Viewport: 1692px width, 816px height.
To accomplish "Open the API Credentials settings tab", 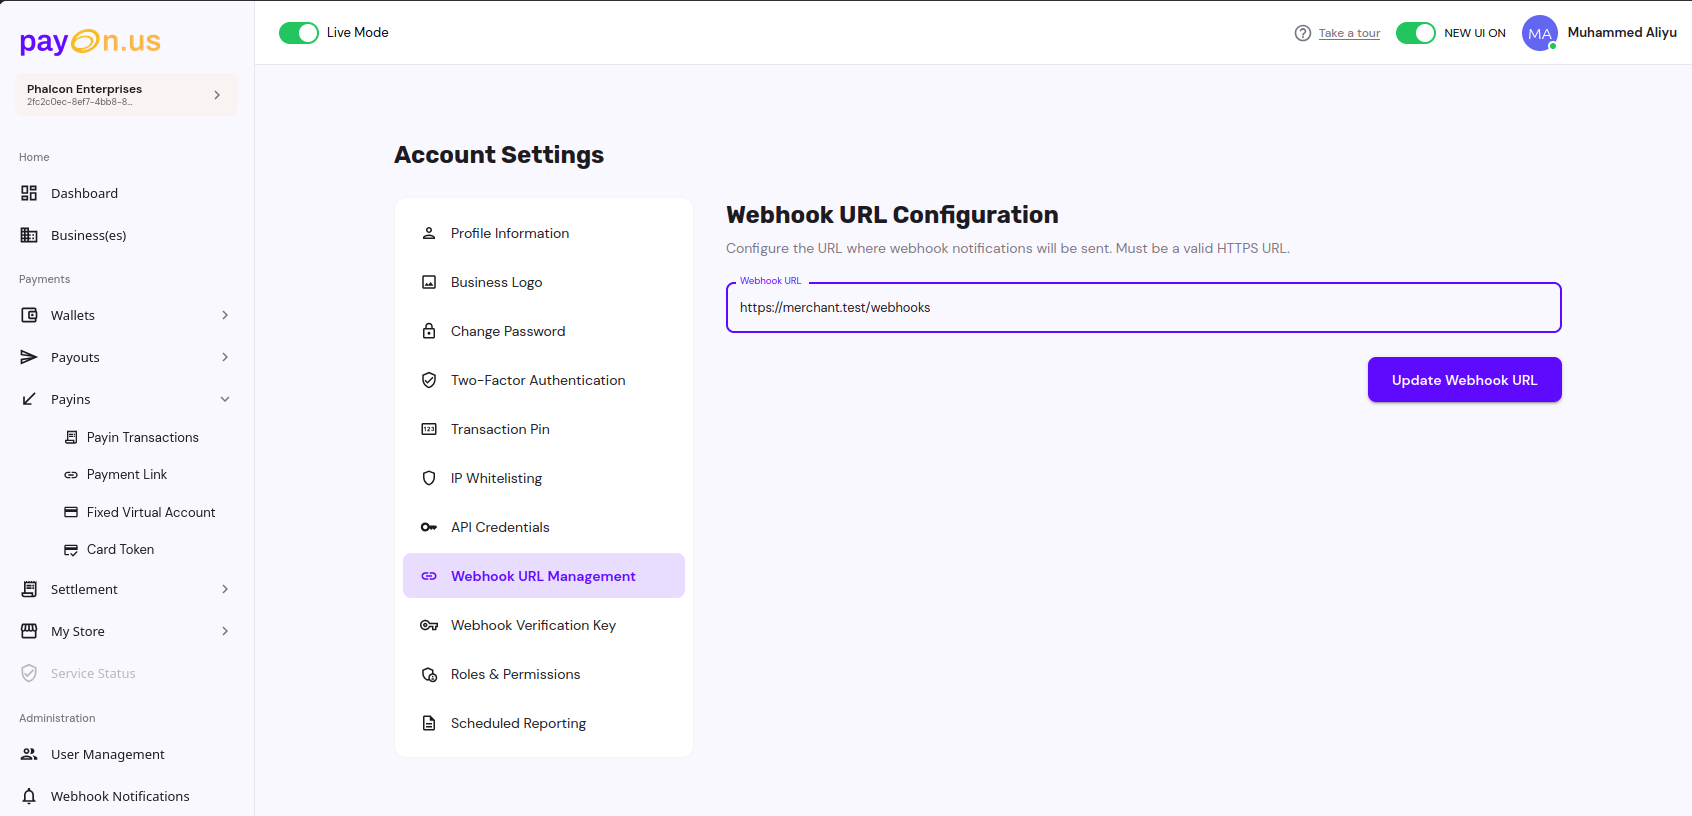I will (544, 527).
